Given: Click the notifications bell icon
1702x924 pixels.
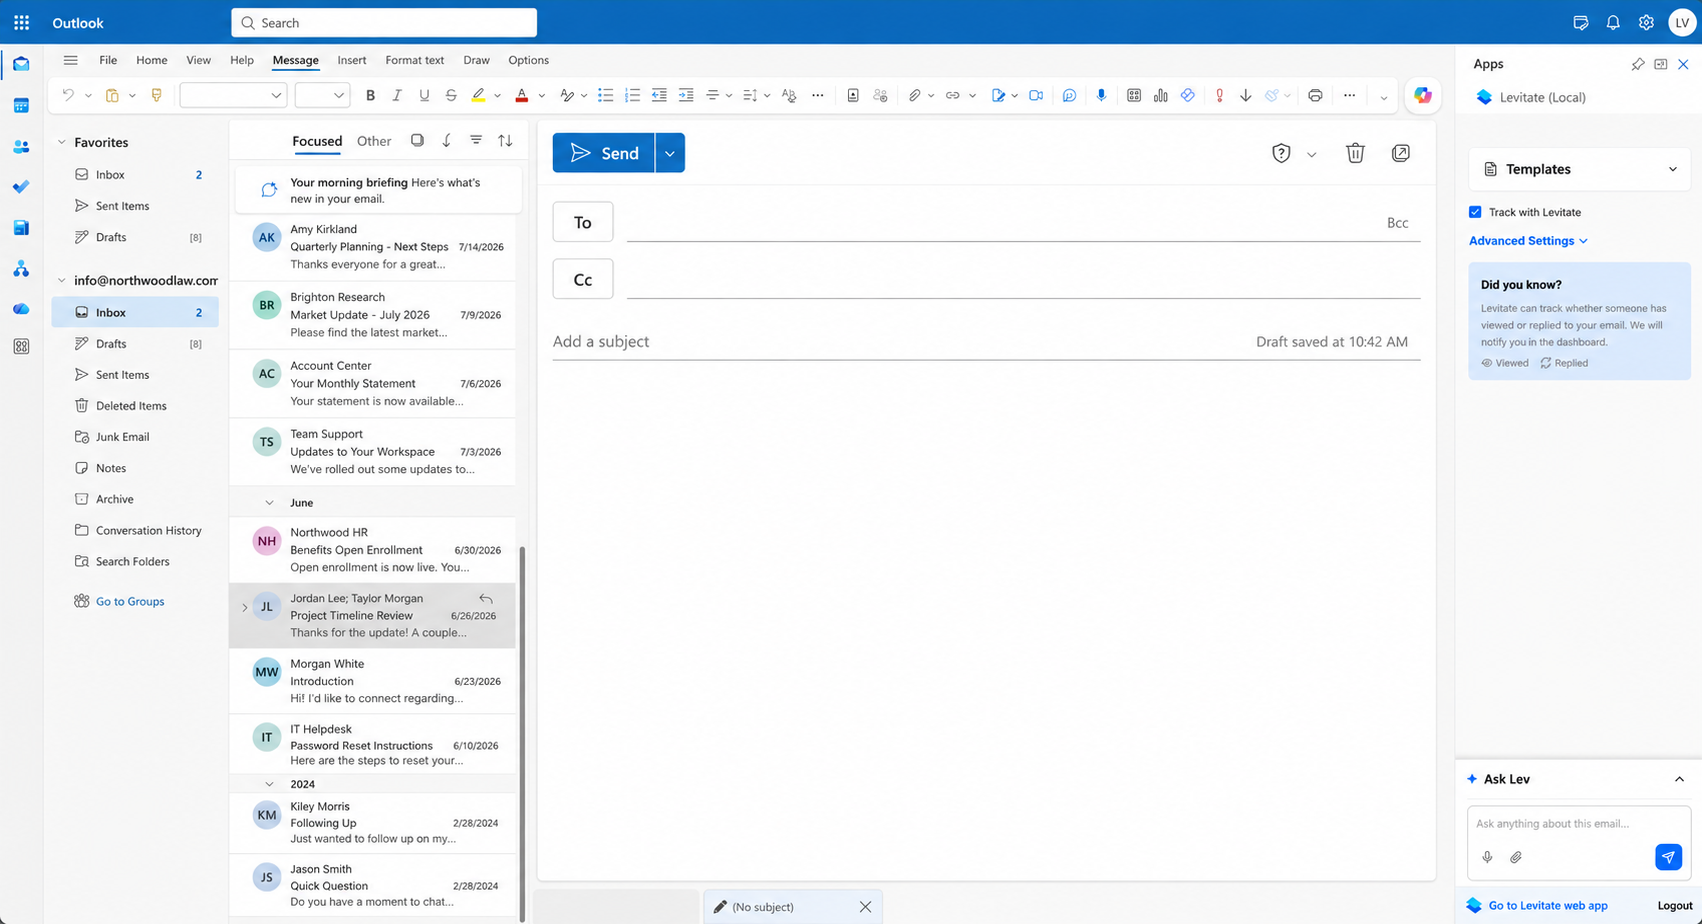Looking at the screenshot, I should [x=1613, y=22].
